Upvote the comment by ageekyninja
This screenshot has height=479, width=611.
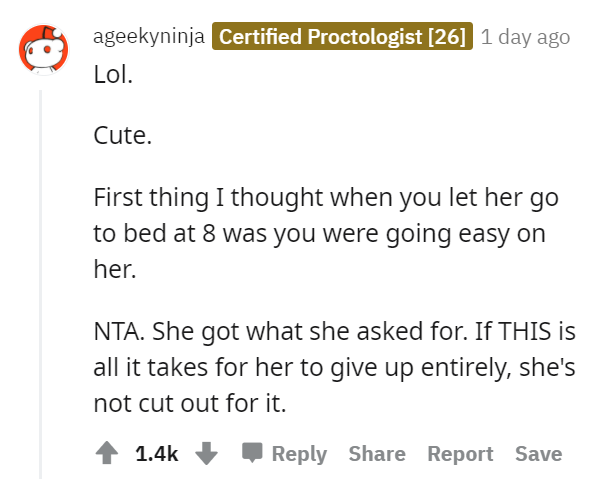point(106,453)
